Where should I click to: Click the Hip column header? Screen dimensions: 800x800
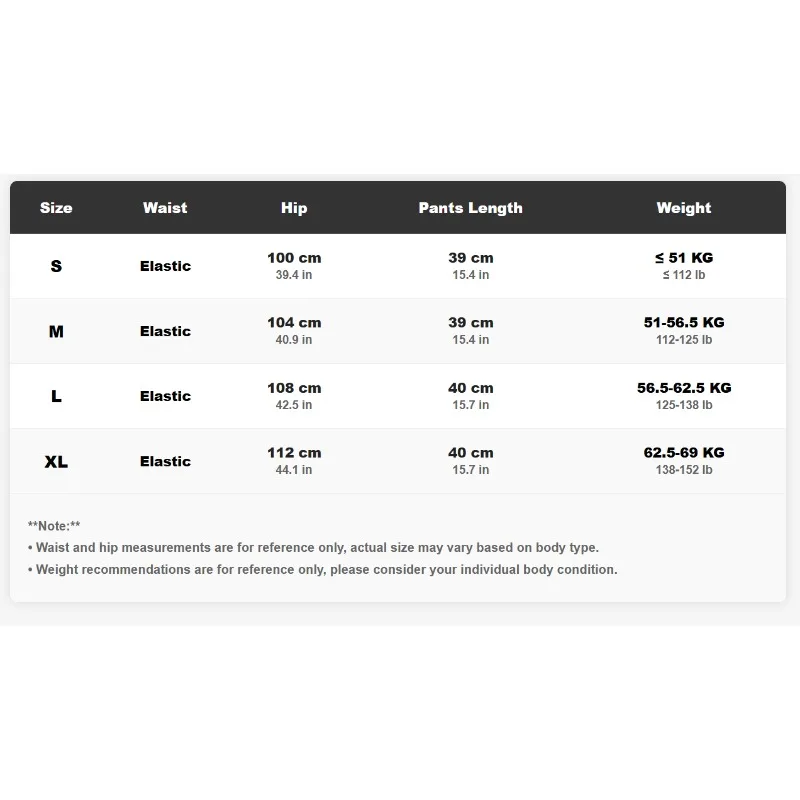[294, 208]
